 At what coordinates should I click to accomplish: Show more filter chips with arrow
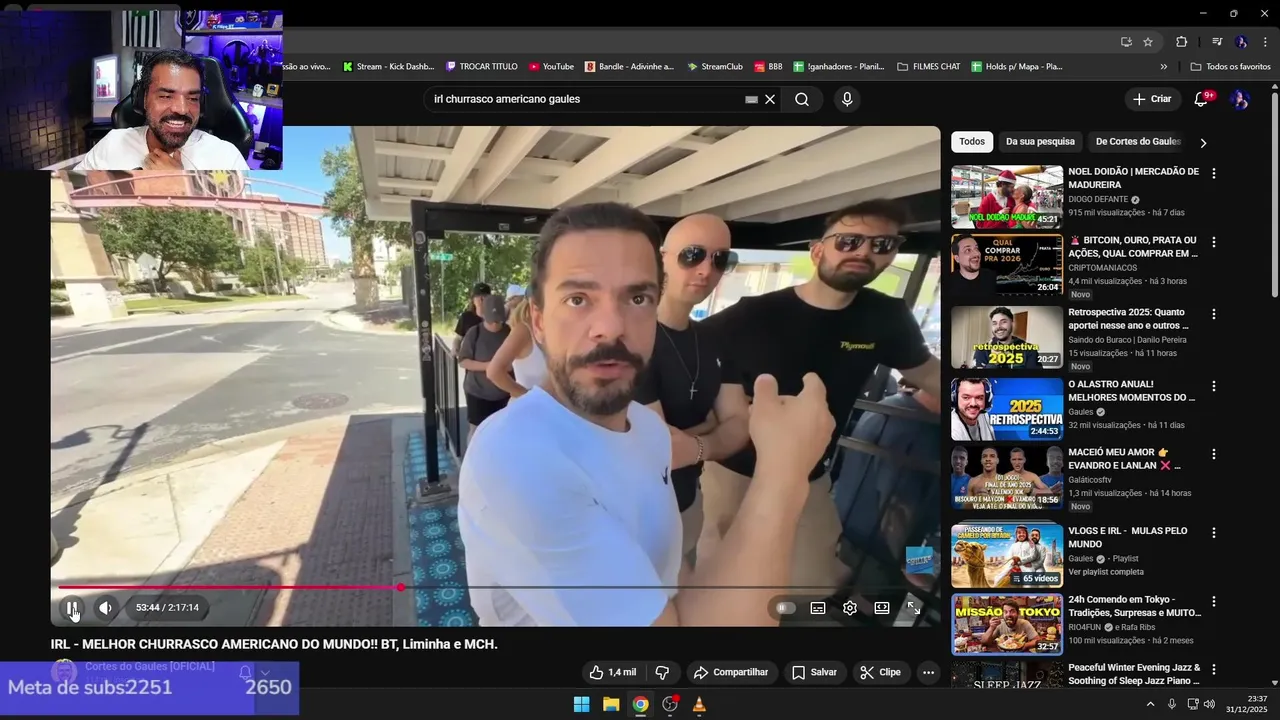[1203, 142]
